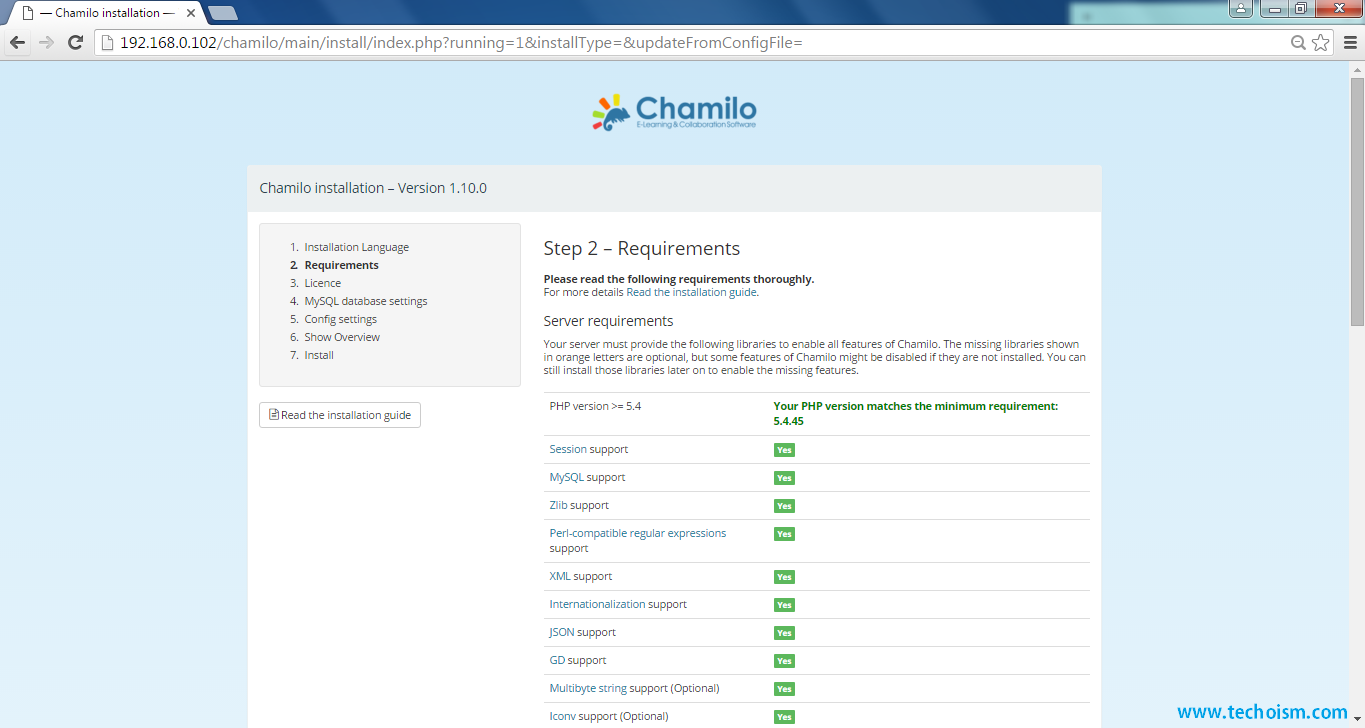The image size is (1365, 728).
Task: Click the Yes badge for JSON support
Action: pyautogui.click(x=784, y=633)
